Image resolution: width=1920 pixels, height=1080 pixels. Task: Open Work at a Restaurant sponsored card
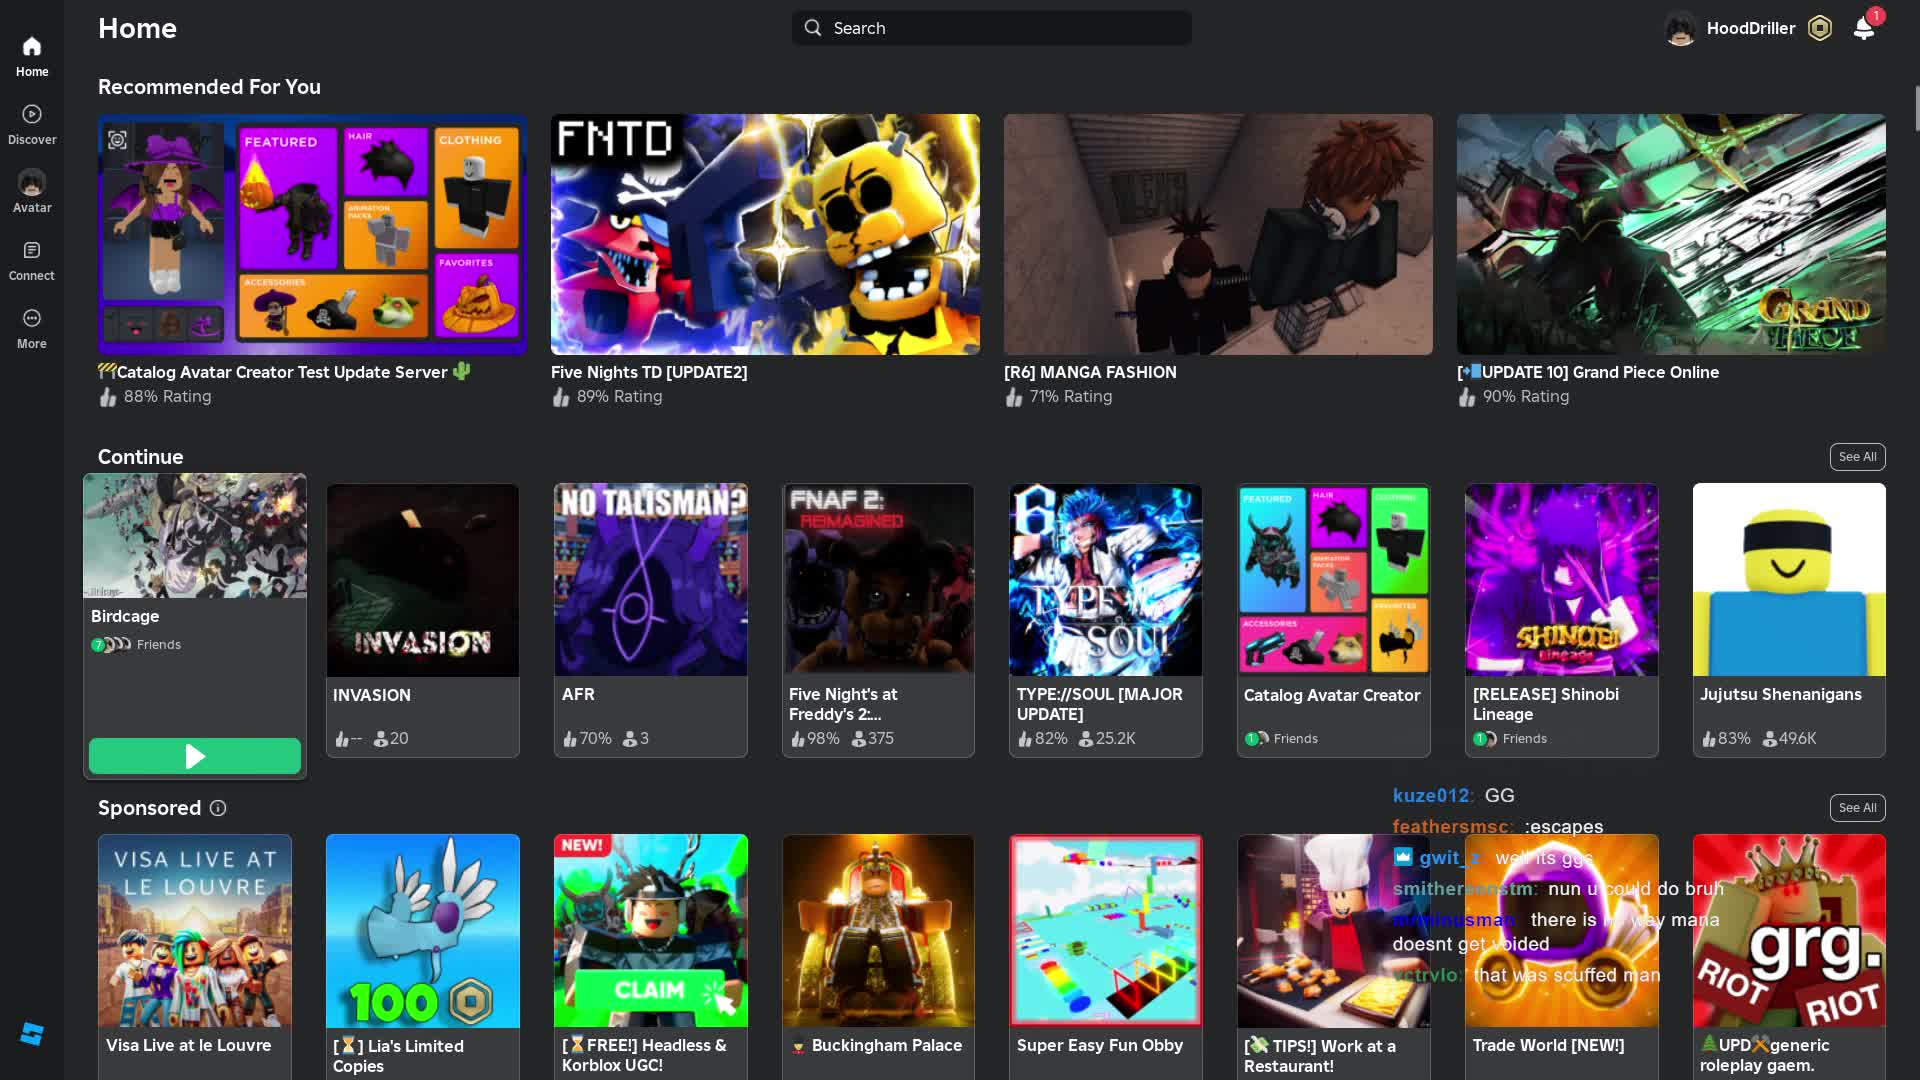tap(1334, 956)
